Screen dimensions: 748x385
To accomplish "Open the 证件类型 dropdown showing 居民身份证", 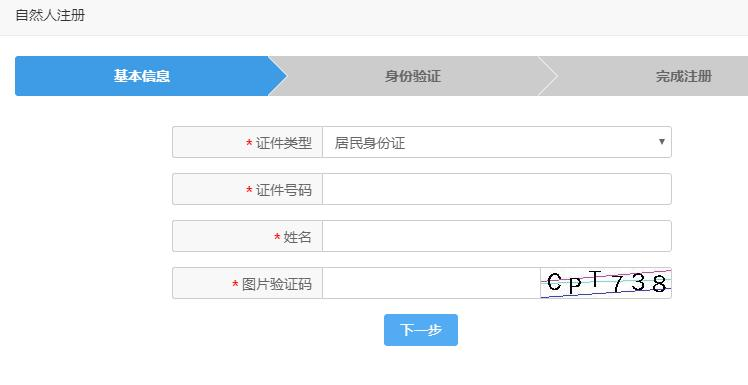I will point(497,142).
